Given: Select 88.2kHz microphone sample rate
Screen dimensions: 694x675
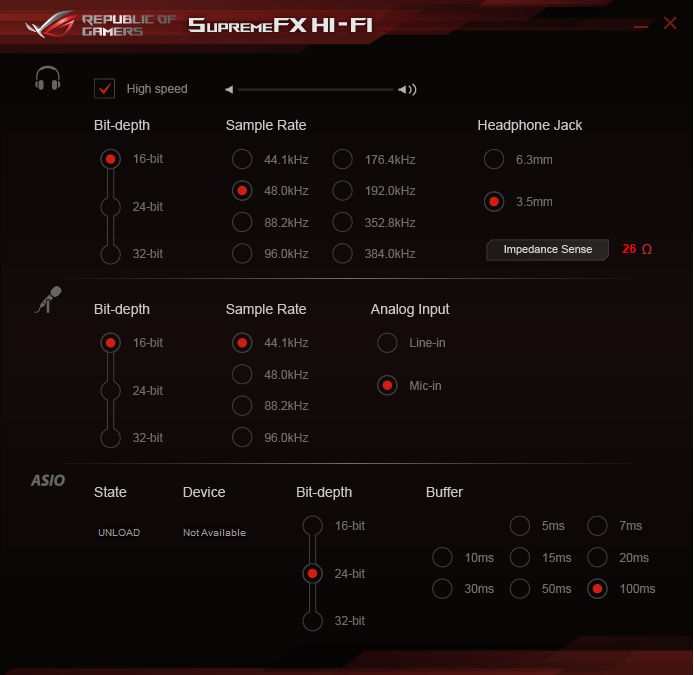Looking at the screenshot, I should (242, 406).
